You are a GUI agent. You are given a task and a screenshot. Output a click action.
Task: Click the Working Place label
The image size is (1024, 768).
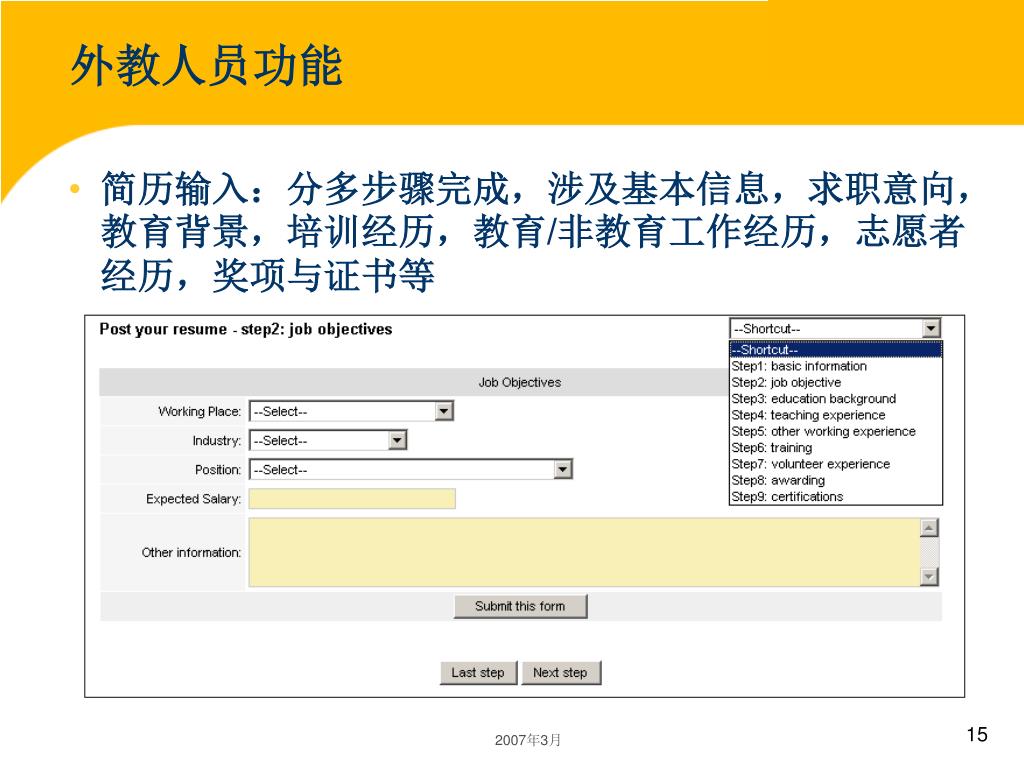[x=199, y=411]
